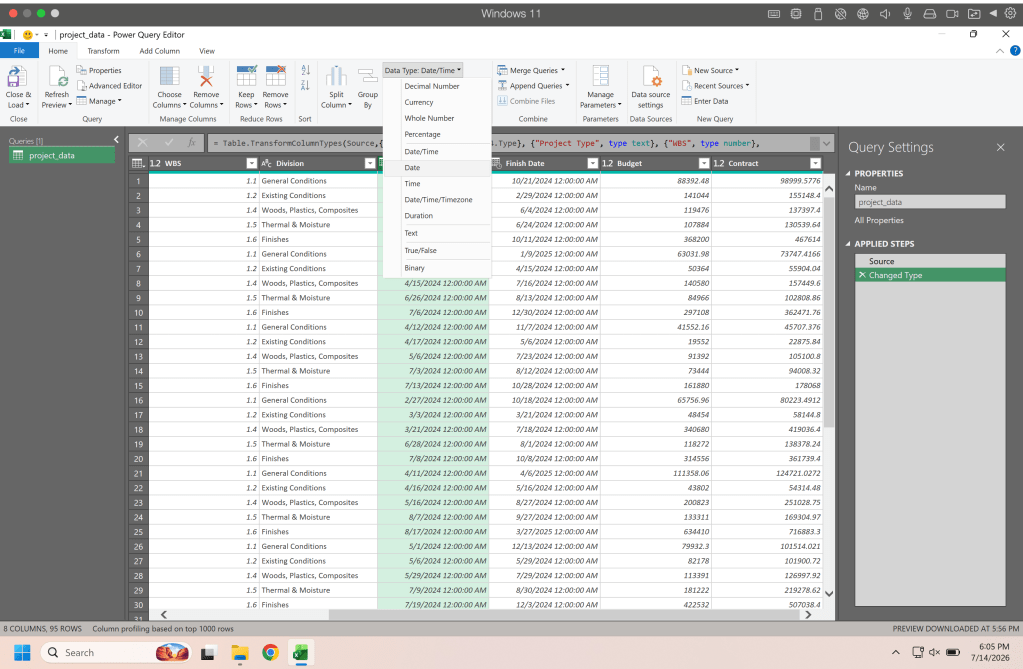This screenshot has height=669, width=1023.
Task: Click the Windows taskbar Search box
Action: pos(115,652)
